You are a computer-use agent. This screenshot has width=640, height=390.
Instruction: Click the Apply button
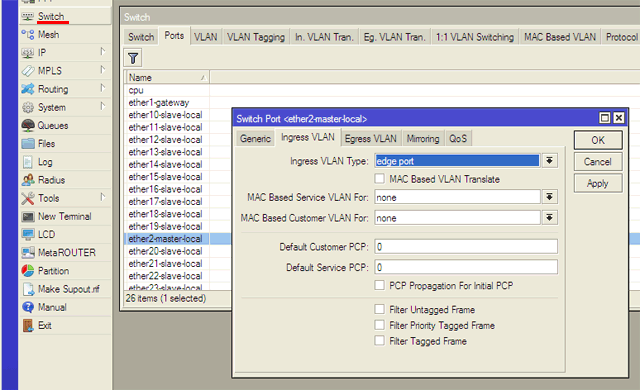[598, 183]
